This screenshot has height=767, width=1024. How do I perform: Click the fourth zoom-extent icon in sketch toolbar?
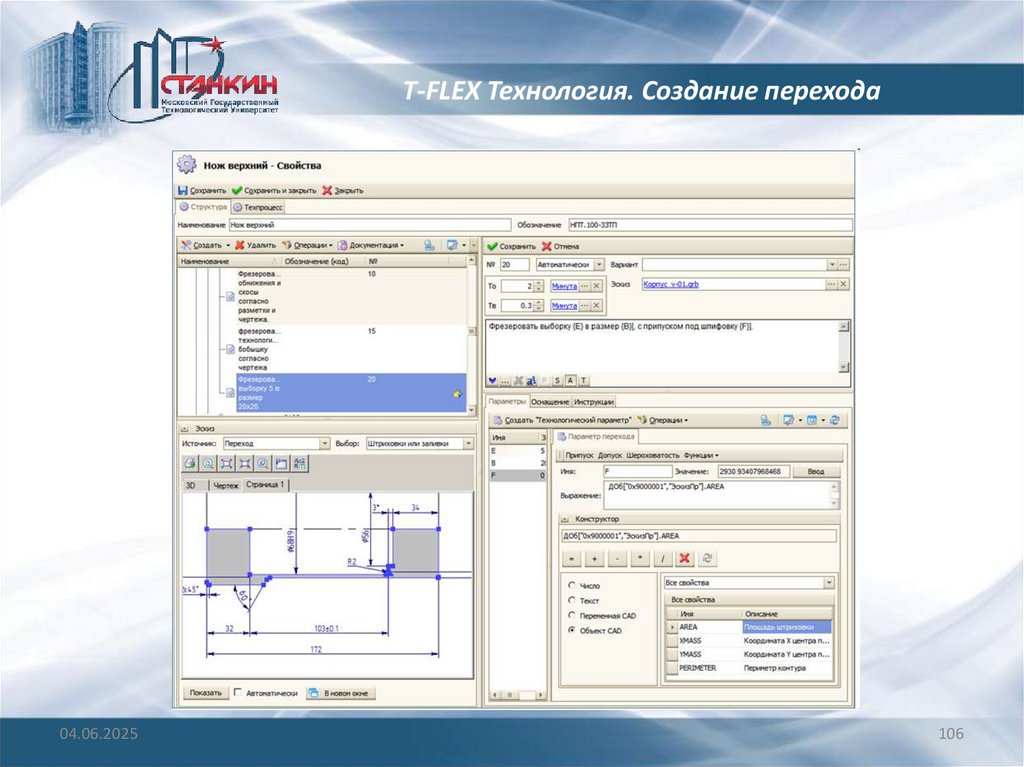244,463
